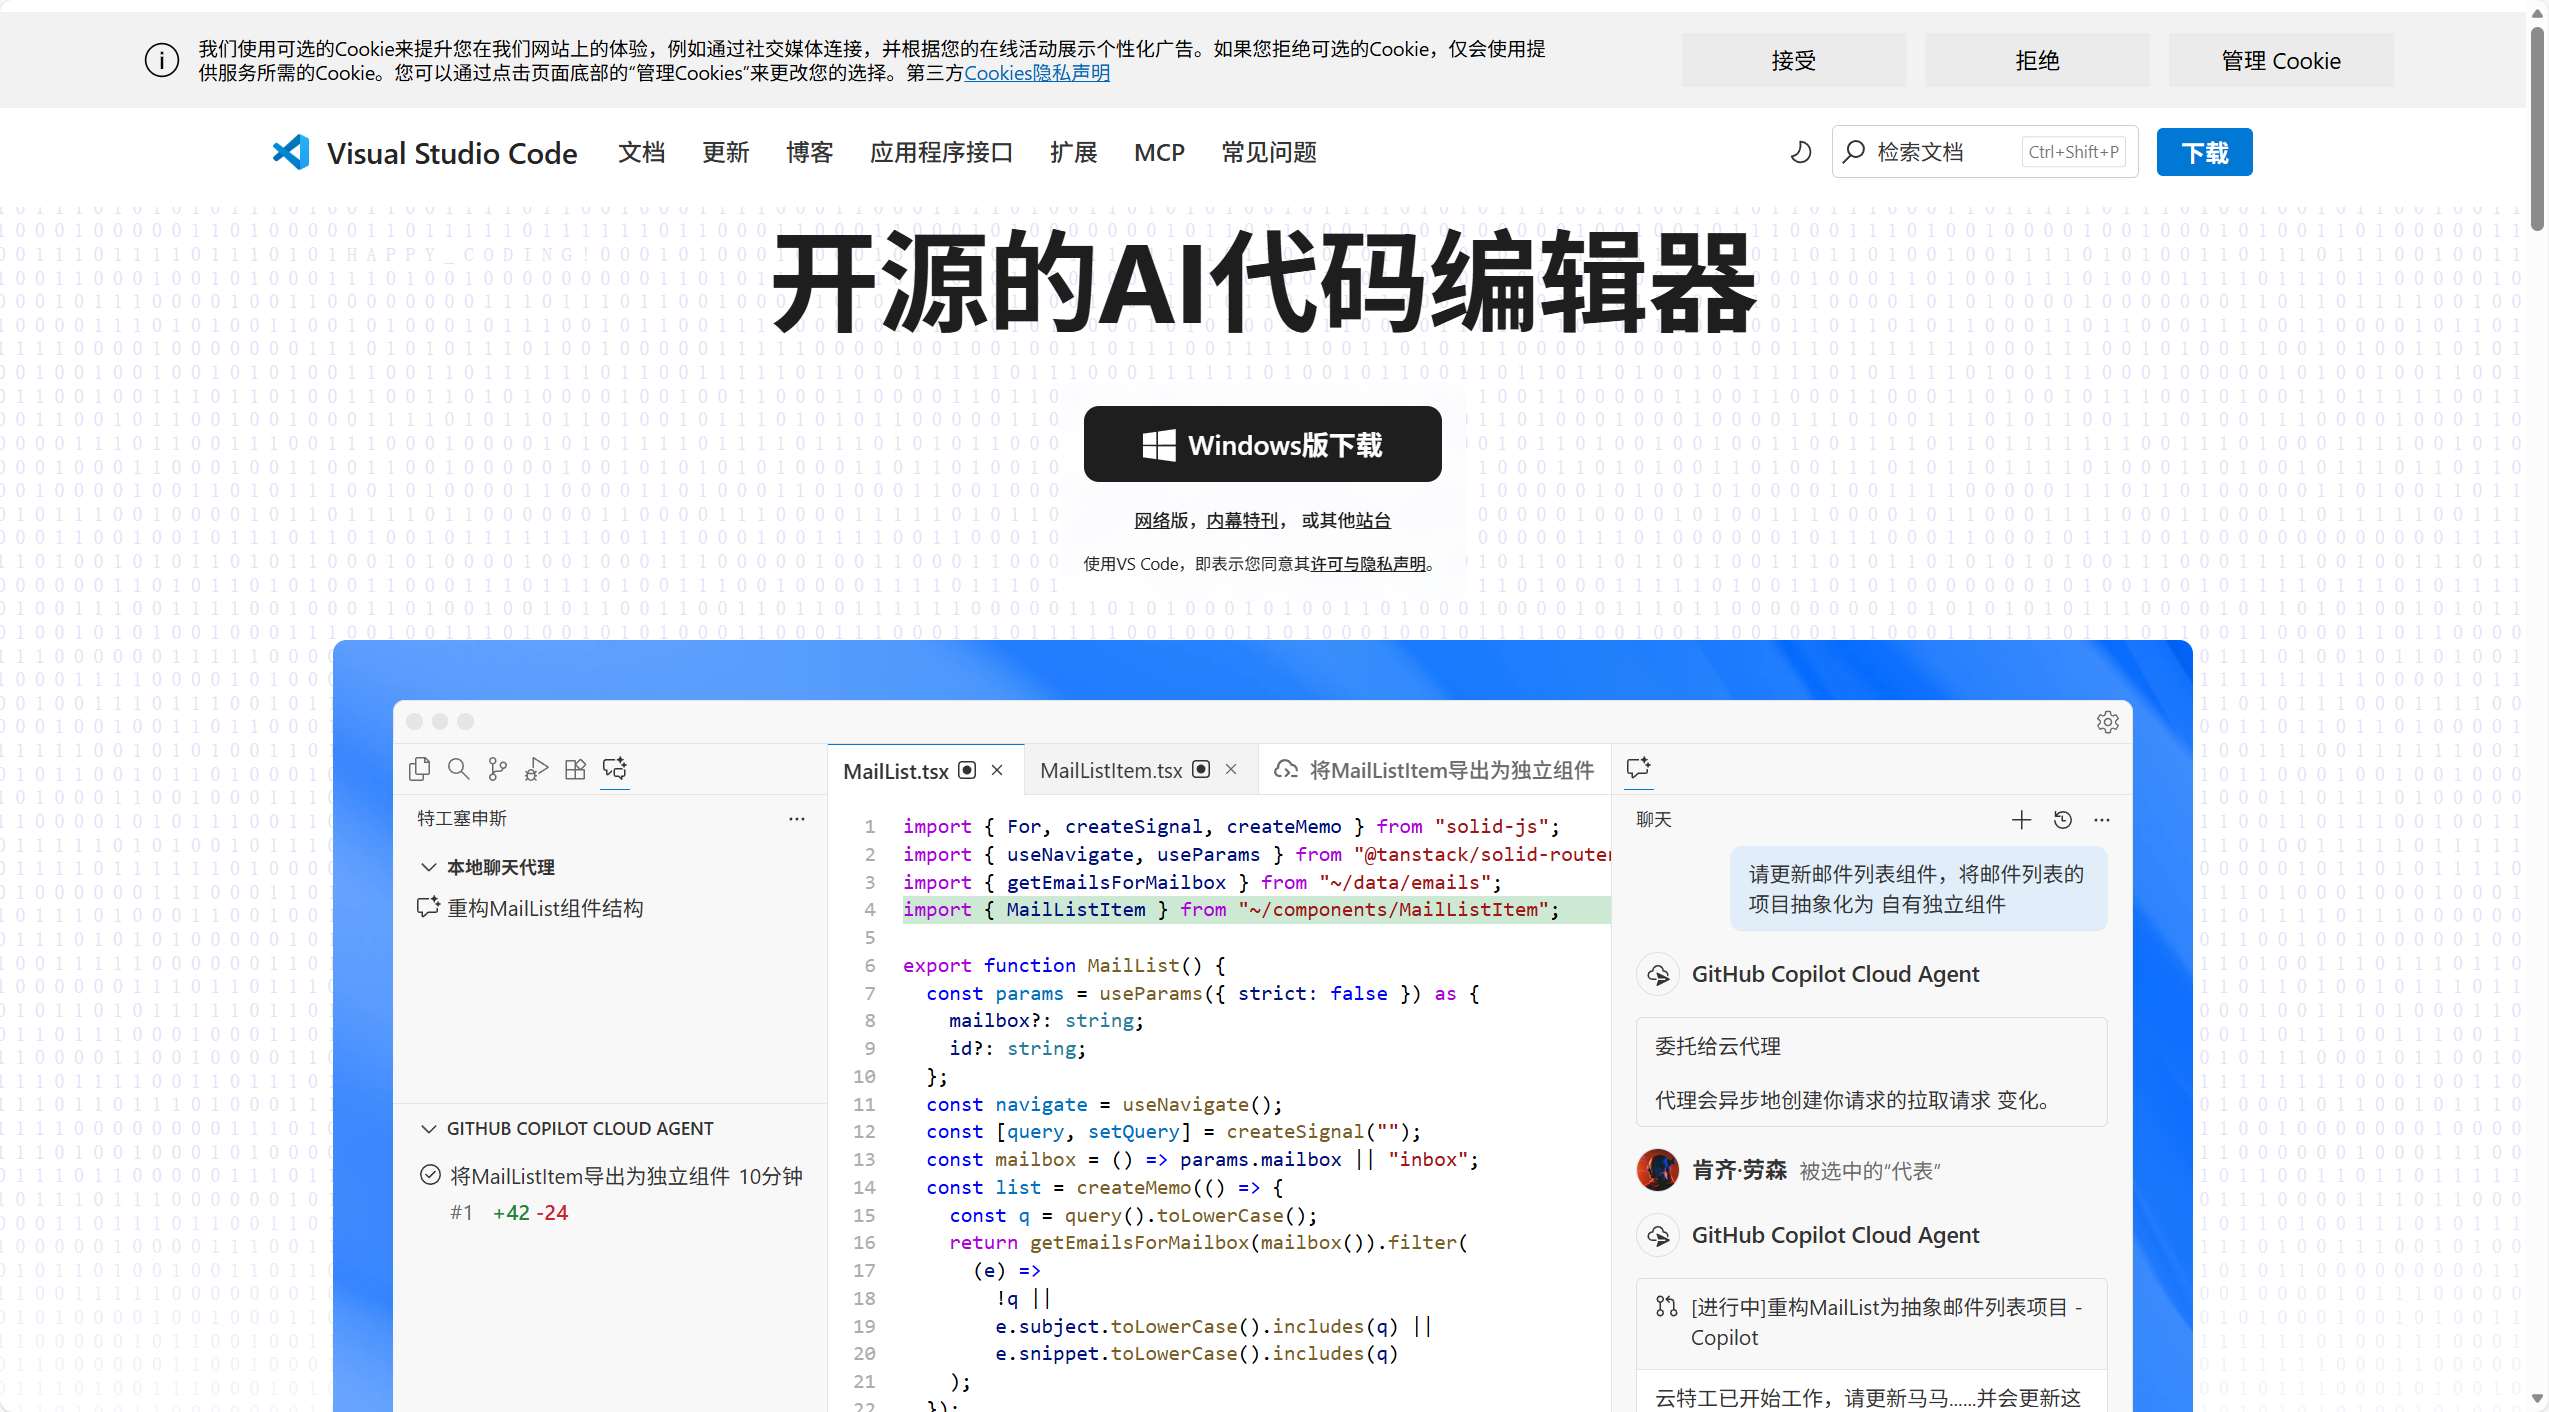
Task: Open the Source Control branch icon
Action: click(497, 768)
